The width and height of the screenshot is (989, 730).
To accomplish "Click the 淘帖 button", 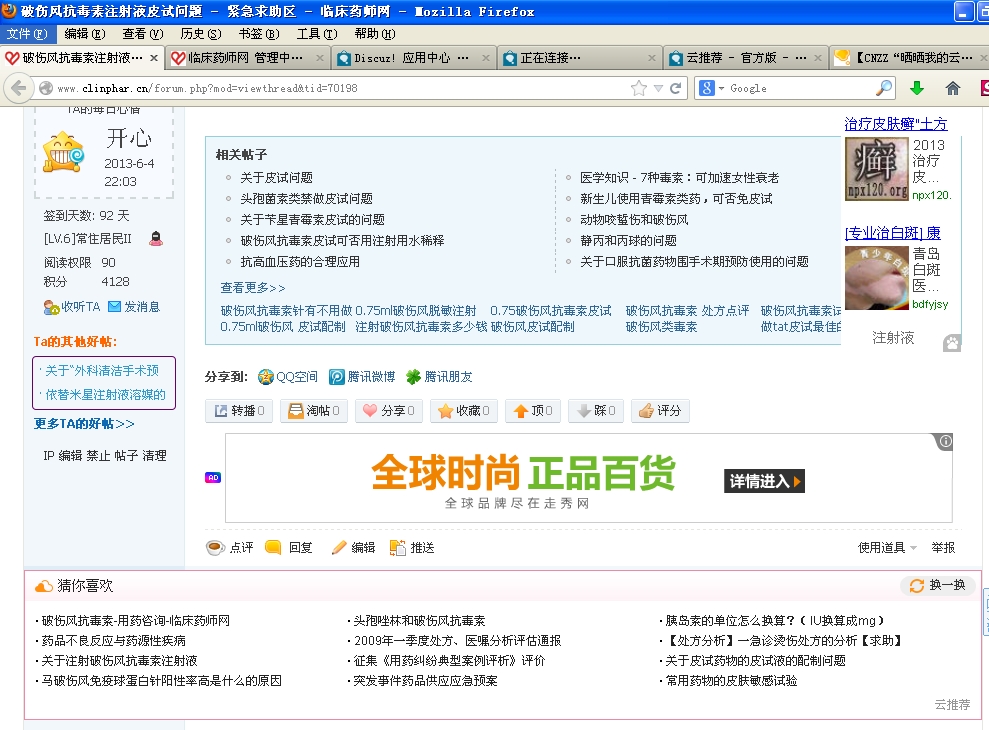I will coord(313,411).
